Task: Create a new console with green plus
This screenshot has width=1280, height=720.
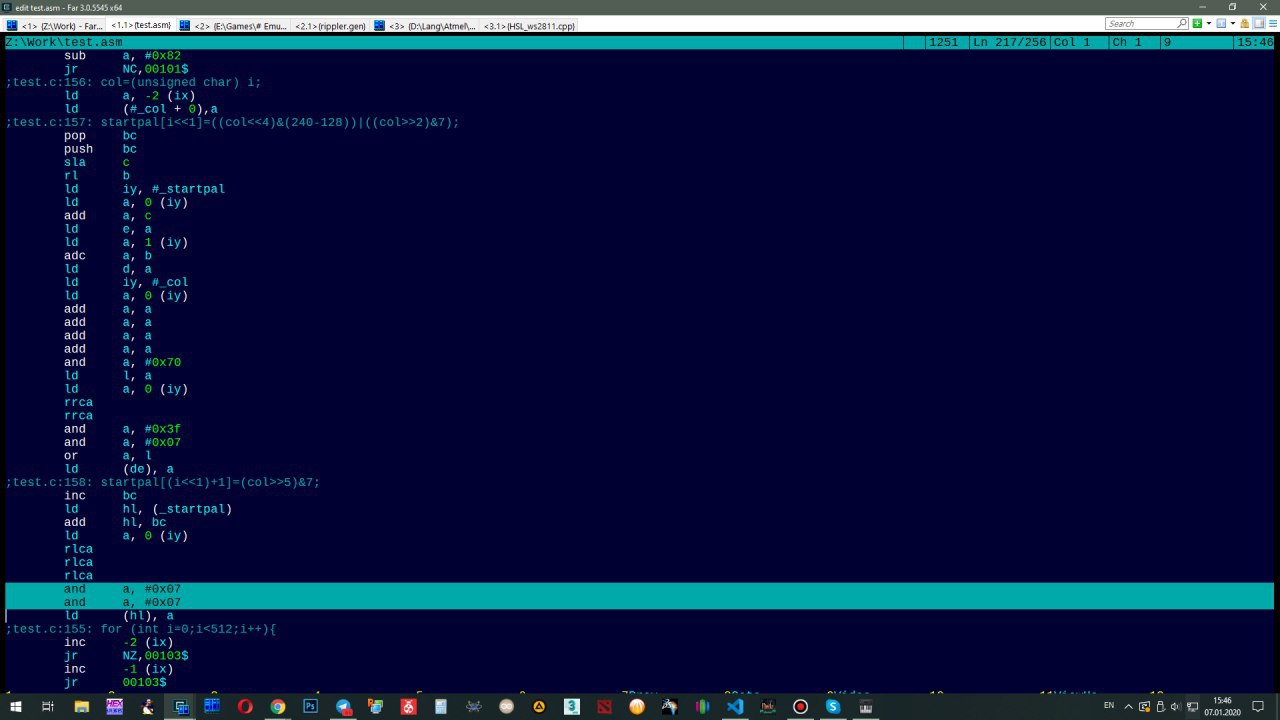Action: (1197, 23)
